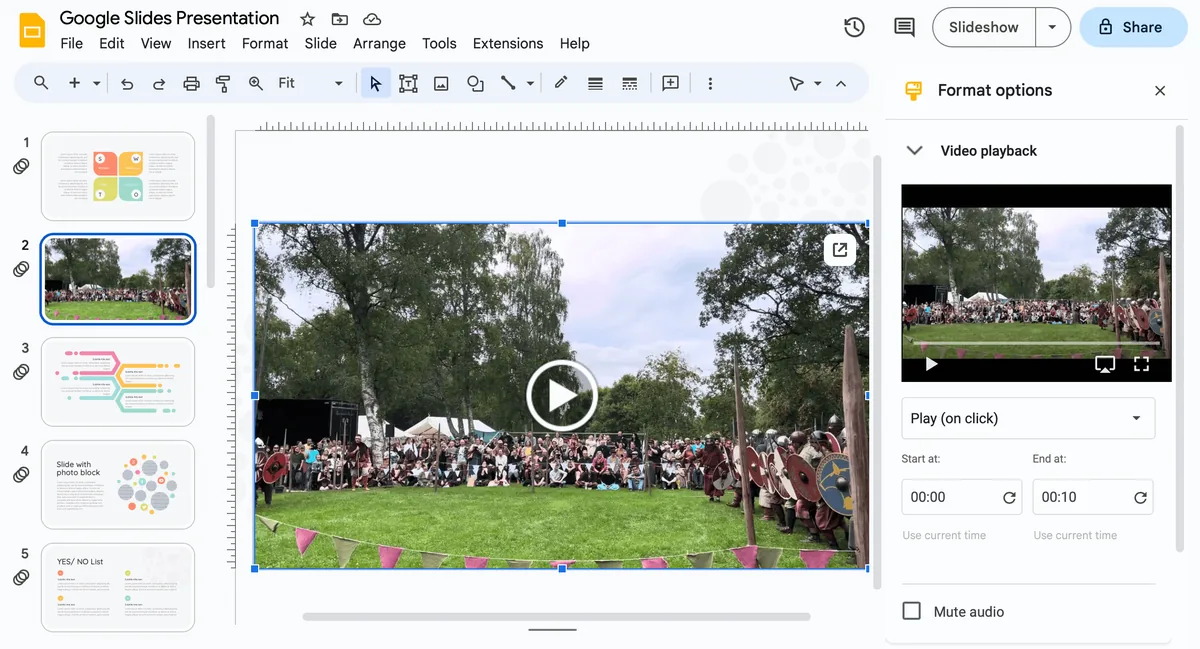Viewport: 1200px width, 649px height.
Task: Start the Slideshow
Action: [983, 27]
